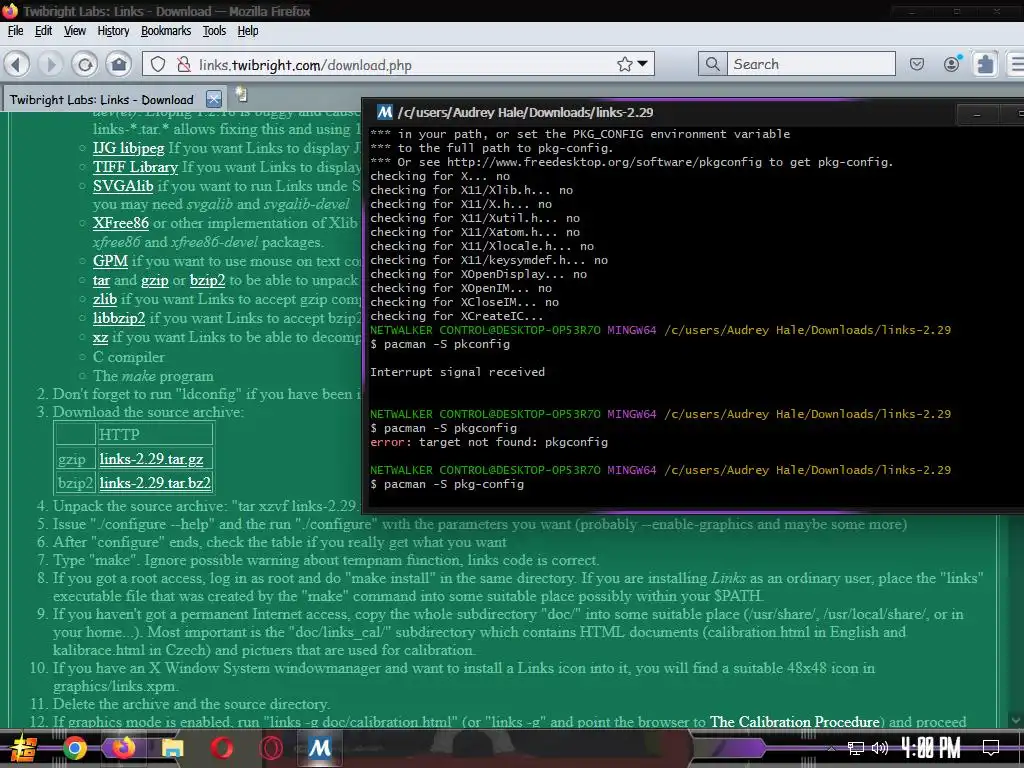The height and width of the screenshot is (768, 1024).
Task: Select the Twibright Labs Links Download tab
Action: 101,99
